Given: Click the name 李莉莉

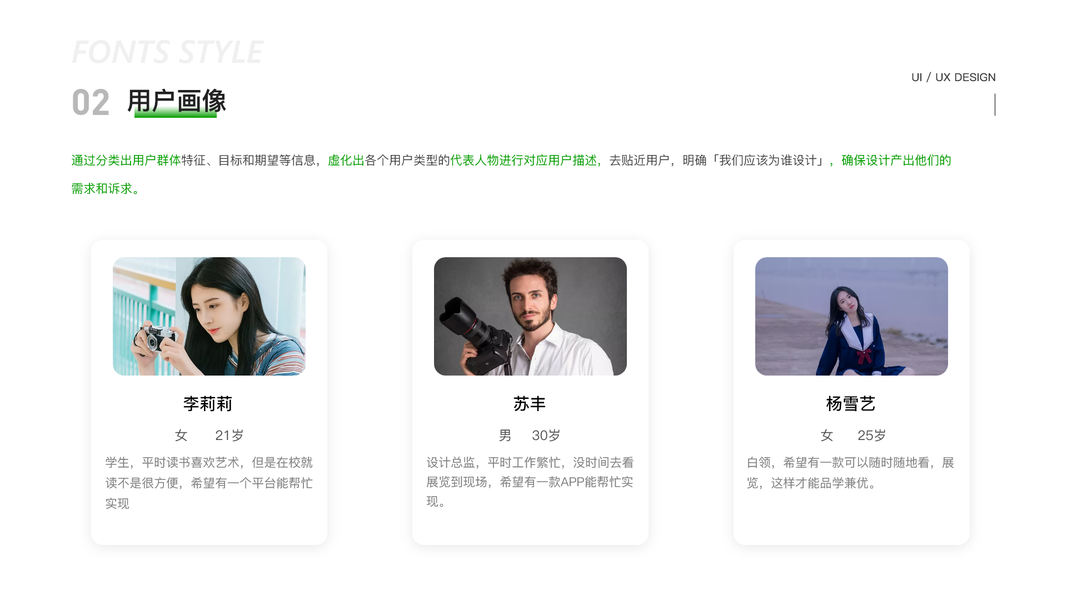Looking at the screenshot, I should (208, 404).
